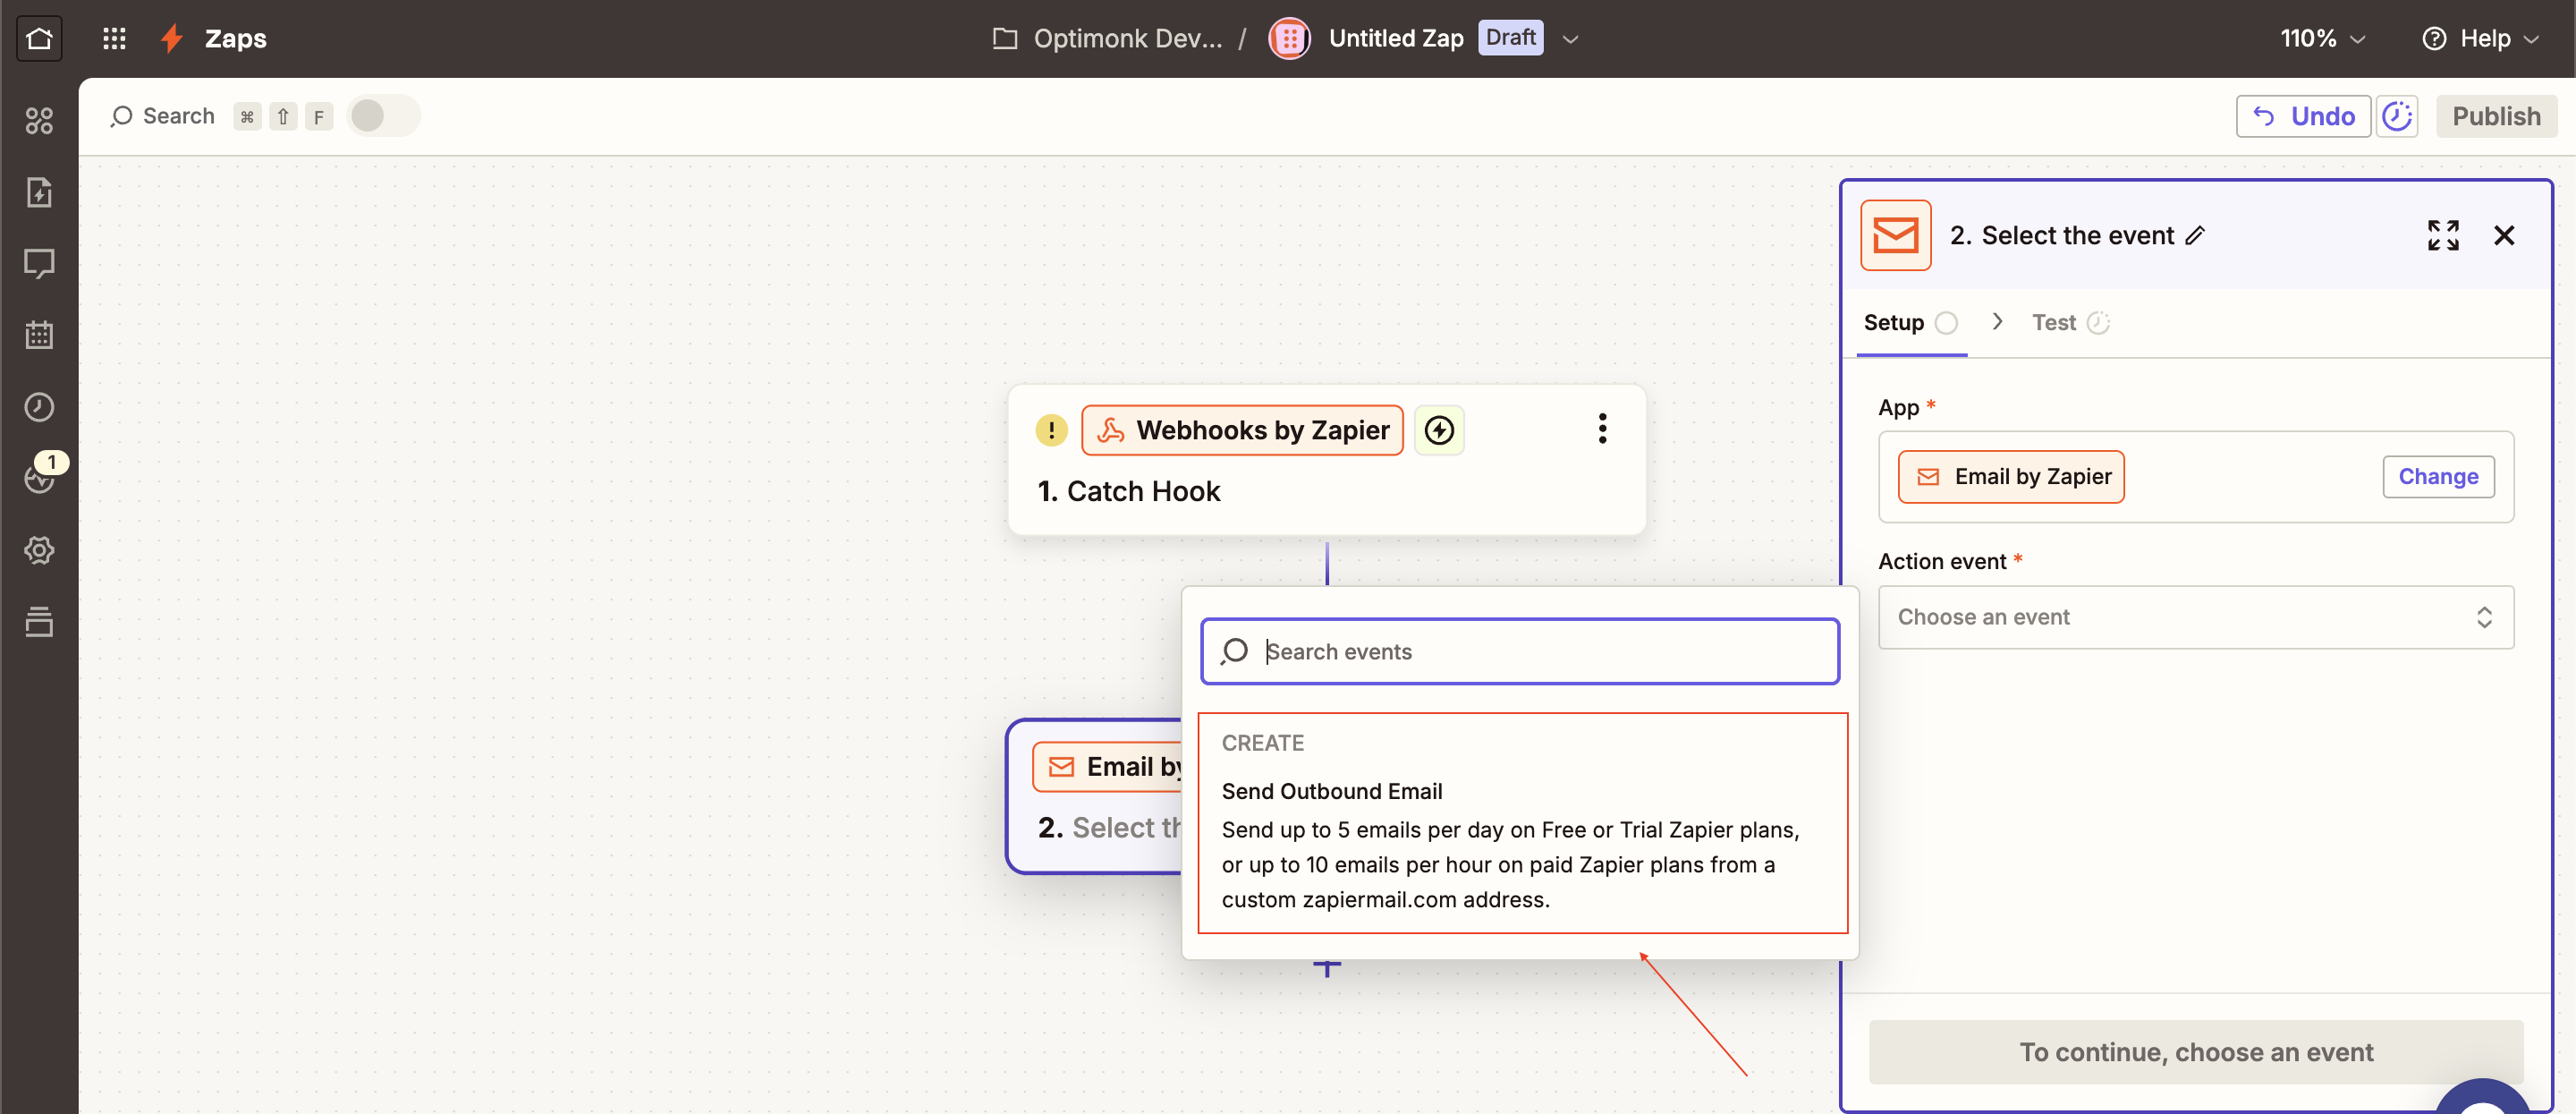Click the Publish button
2576x1114 pixels.
2496,116
